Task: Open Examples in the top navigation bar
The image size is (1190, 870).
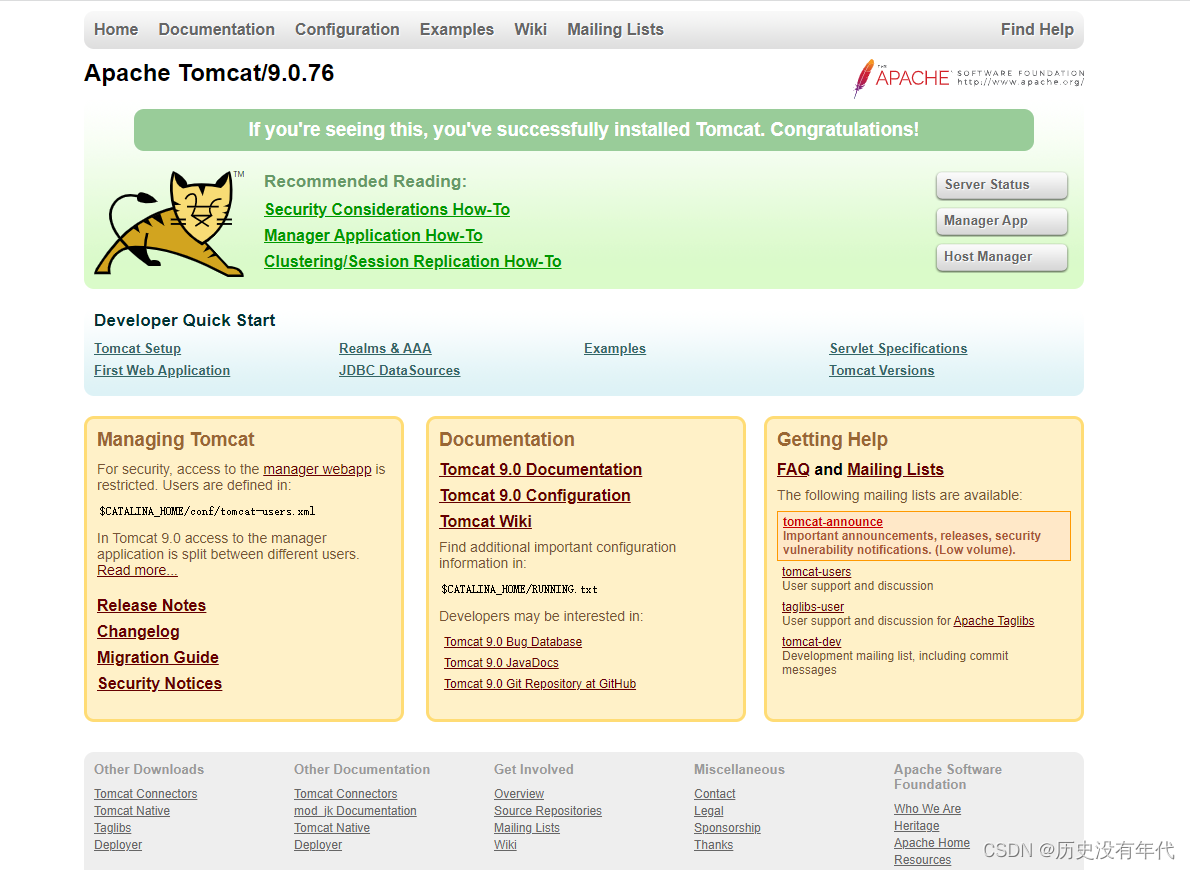Action: coord(457,30)
